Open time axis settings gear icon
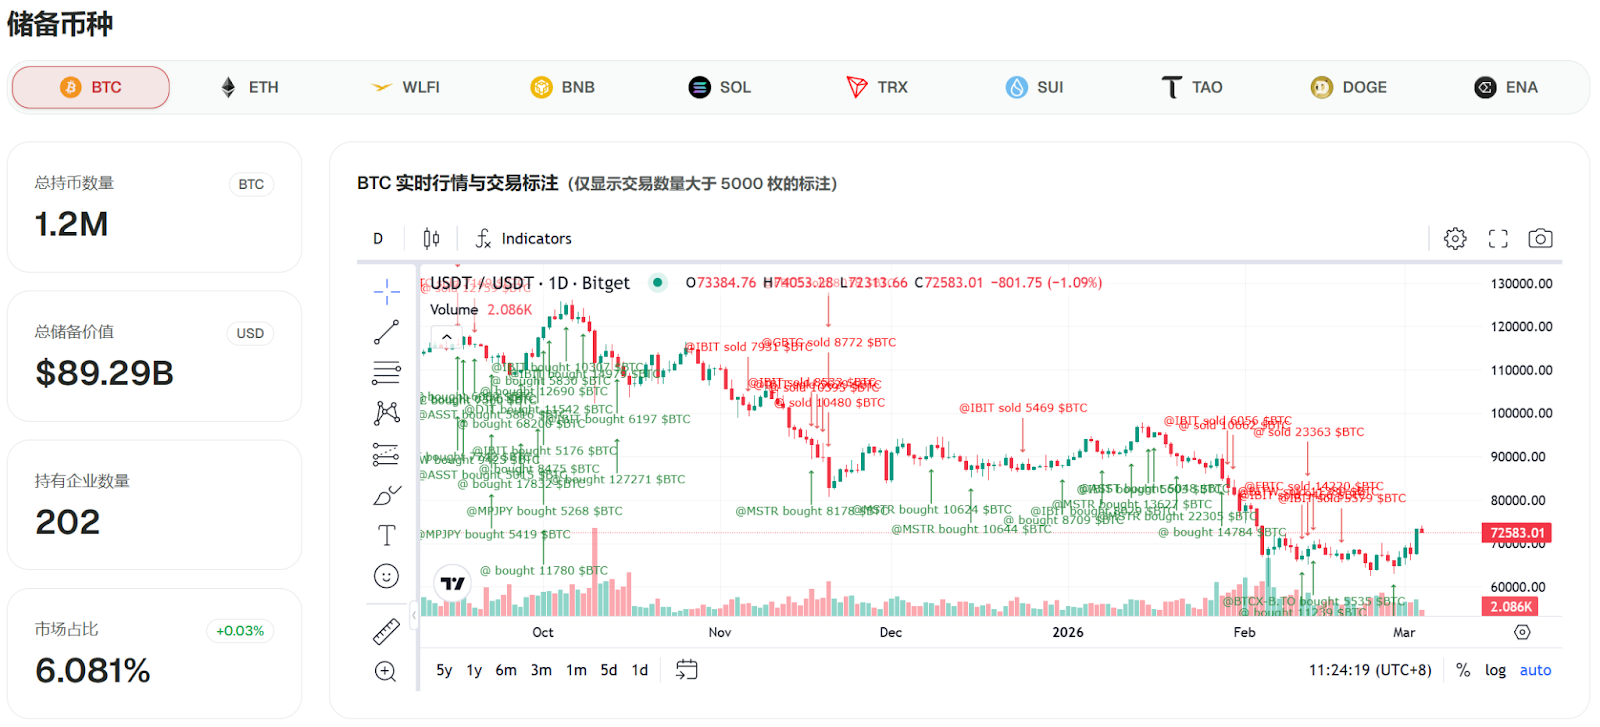Screen dimensions: 1600x727 point(1522,632)
